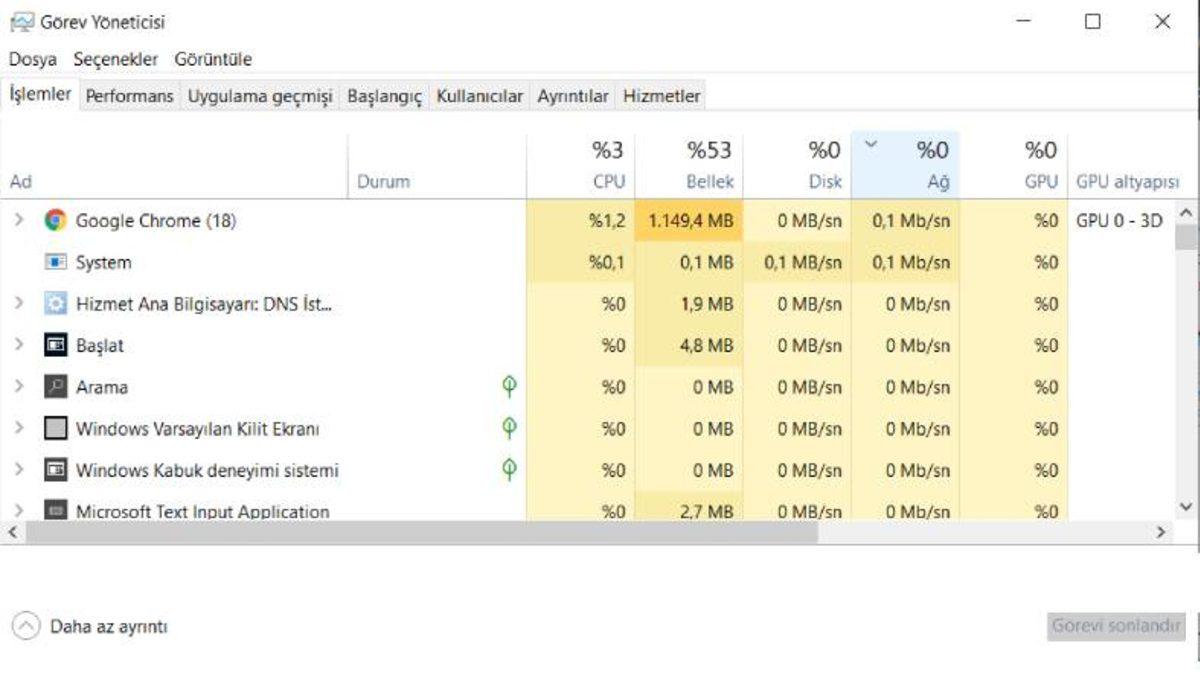Click the Google Chrome process icon
This screenshot has width=1200, height=675.
[x=56, y=221]
